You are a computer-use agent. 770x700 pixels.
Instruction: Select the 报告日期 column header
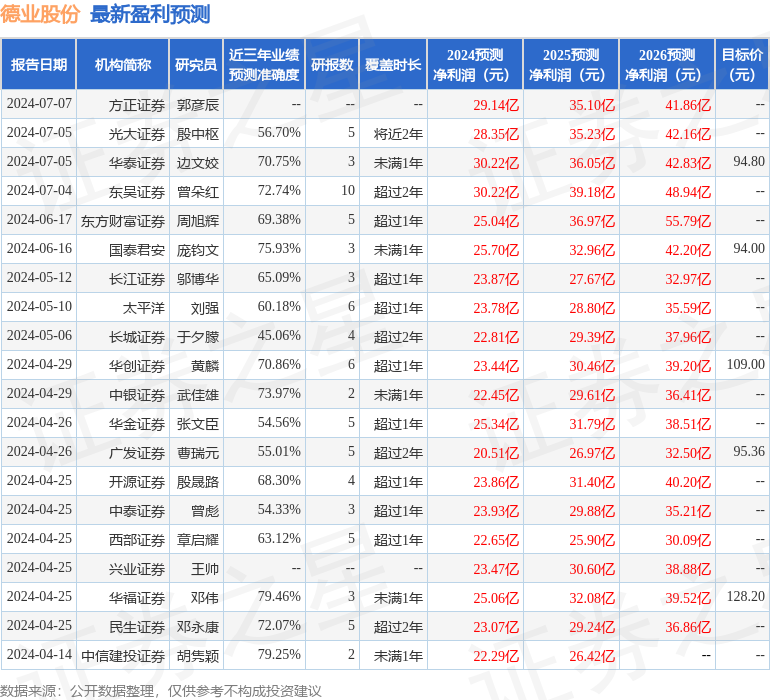(x=39, y=65)
